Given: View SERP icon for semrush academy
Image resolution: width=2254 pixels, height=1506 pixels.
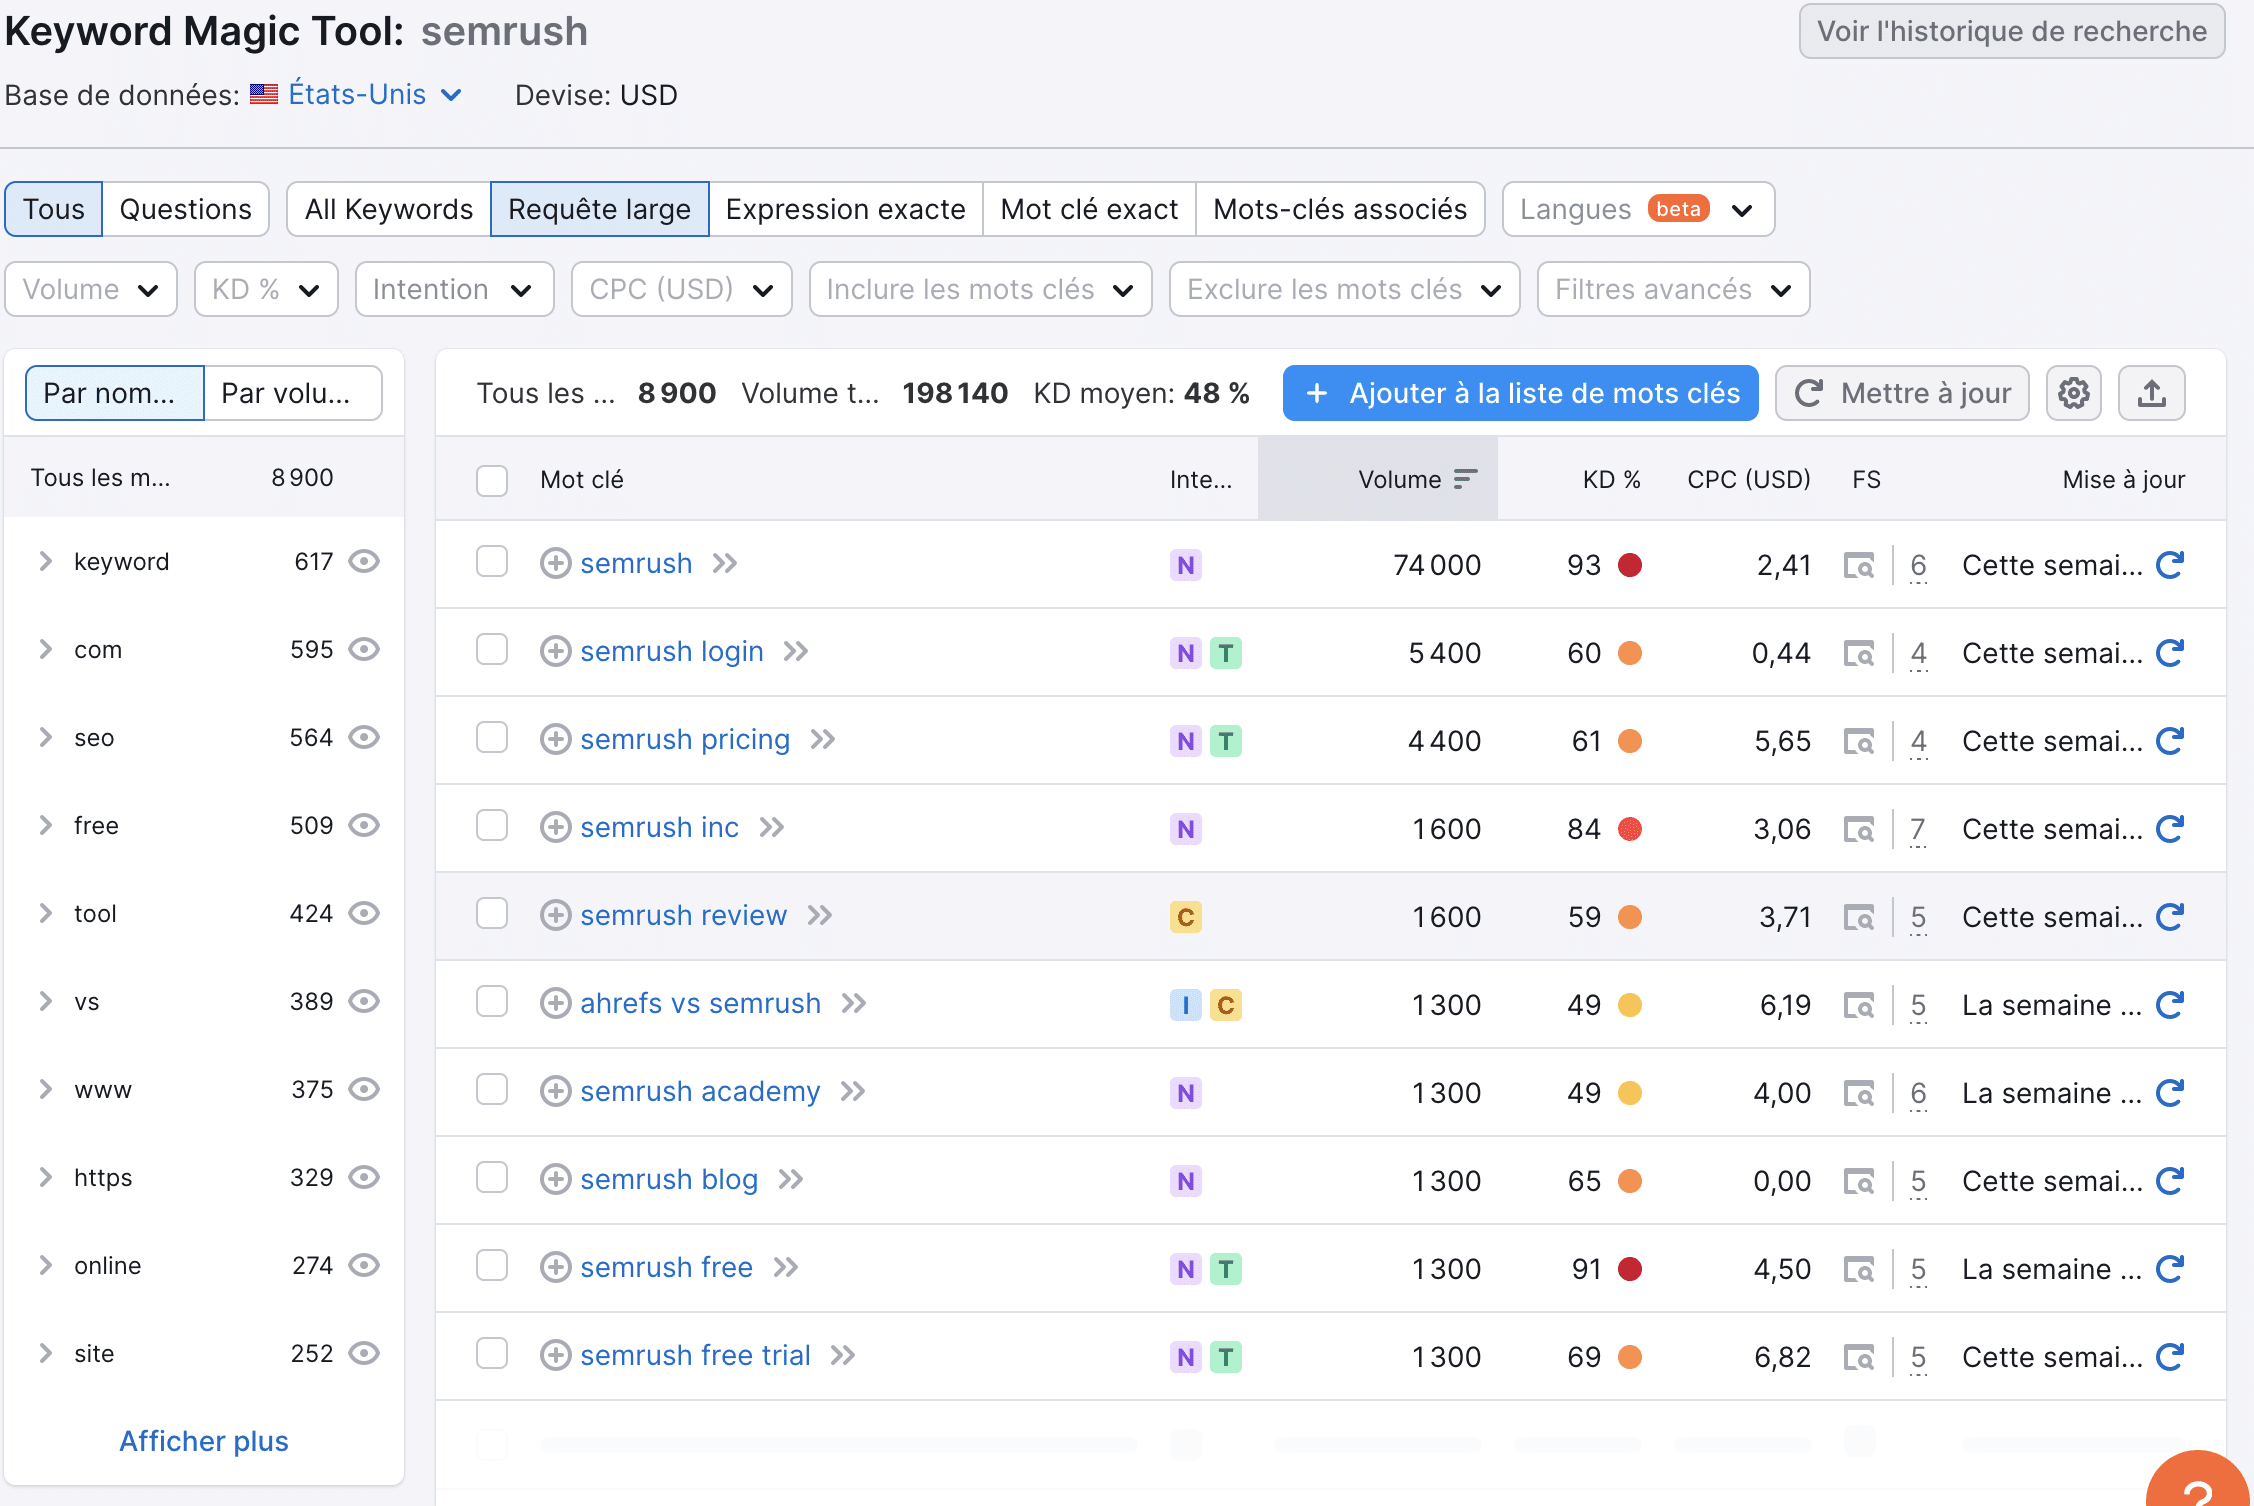Looking at the screenshot, I should click(x=1859, y=1094).
